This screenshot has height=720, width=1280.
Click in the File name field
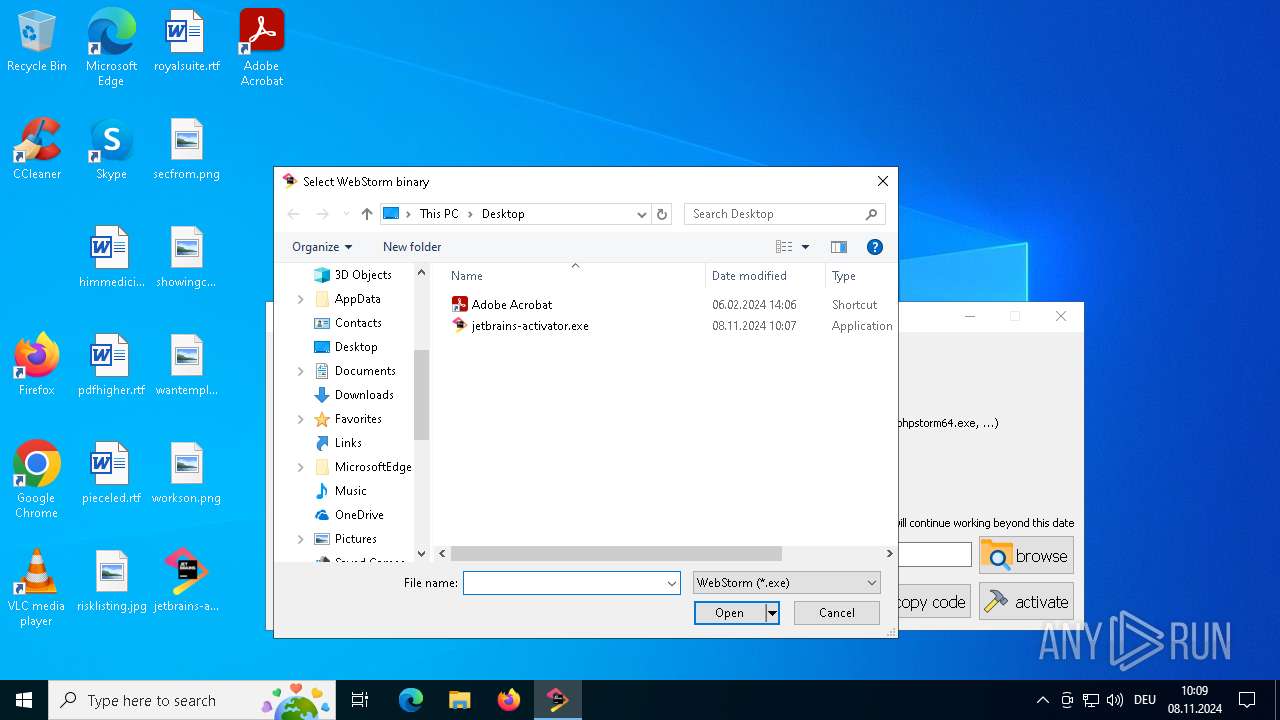pos(564,583)
